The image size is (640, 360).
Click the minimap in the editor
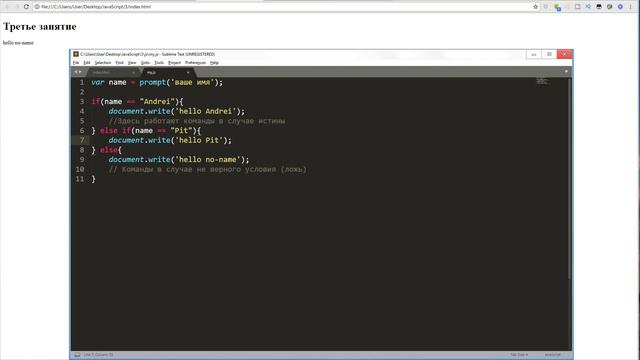coord(542,81)
